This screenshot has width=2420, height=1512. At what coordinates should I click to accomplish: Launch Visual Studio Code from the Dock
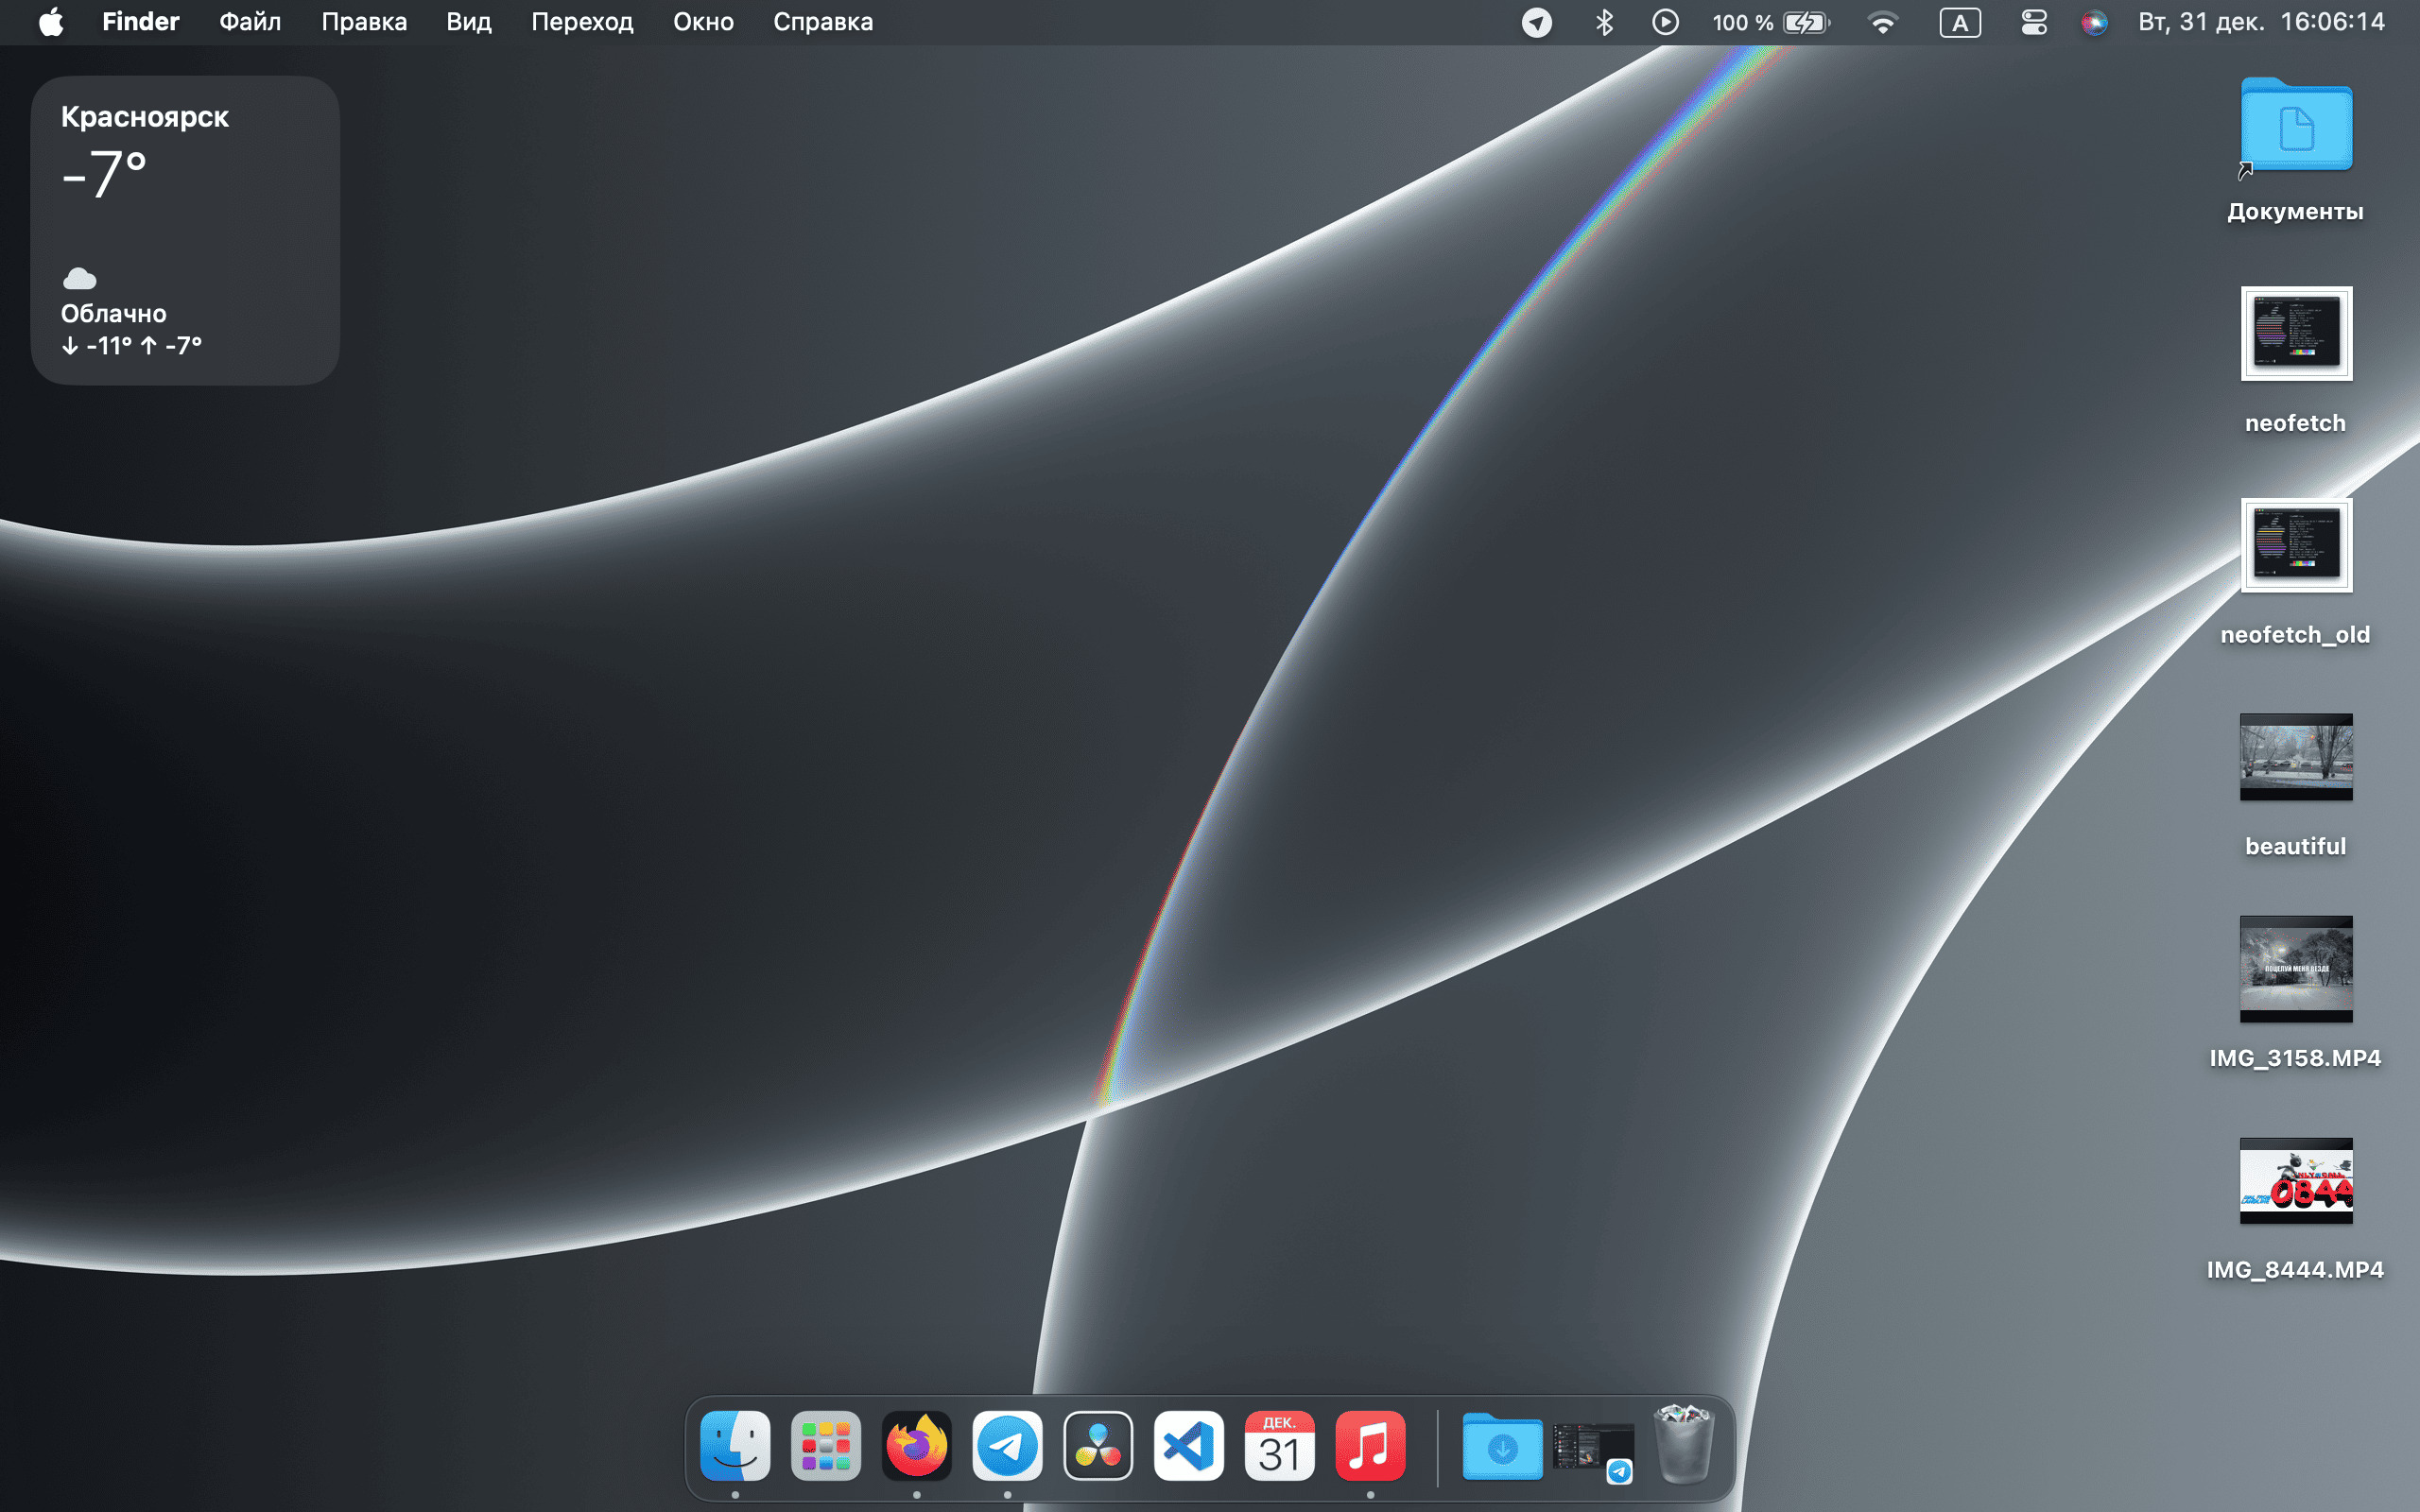point(1188,1446)
